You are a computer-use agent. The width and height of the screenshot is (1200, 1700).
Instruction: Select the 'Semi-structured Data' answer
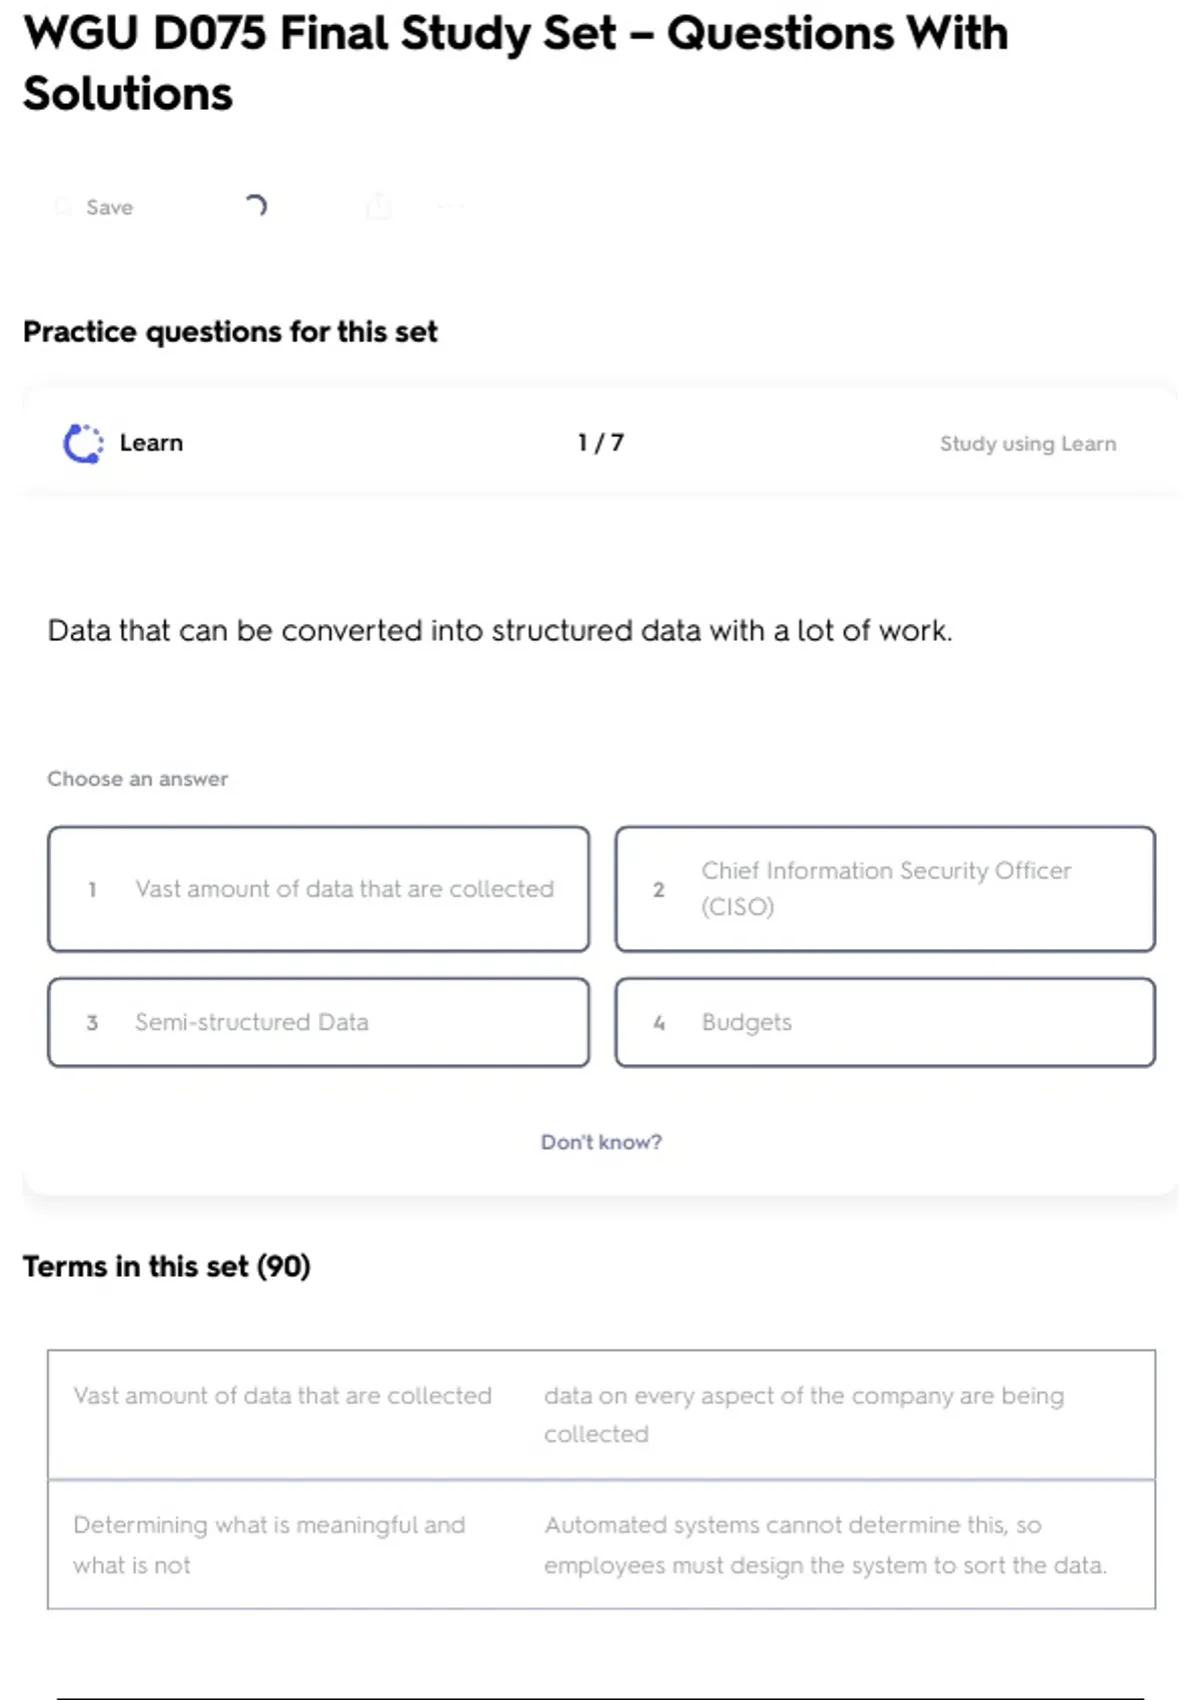[318, 1022]
